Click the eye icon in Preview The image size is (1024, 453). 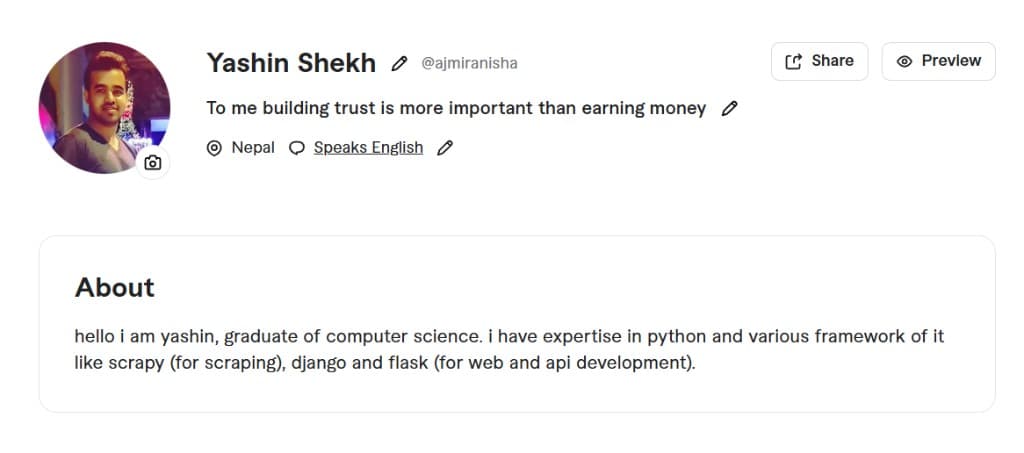pos(904,61)
